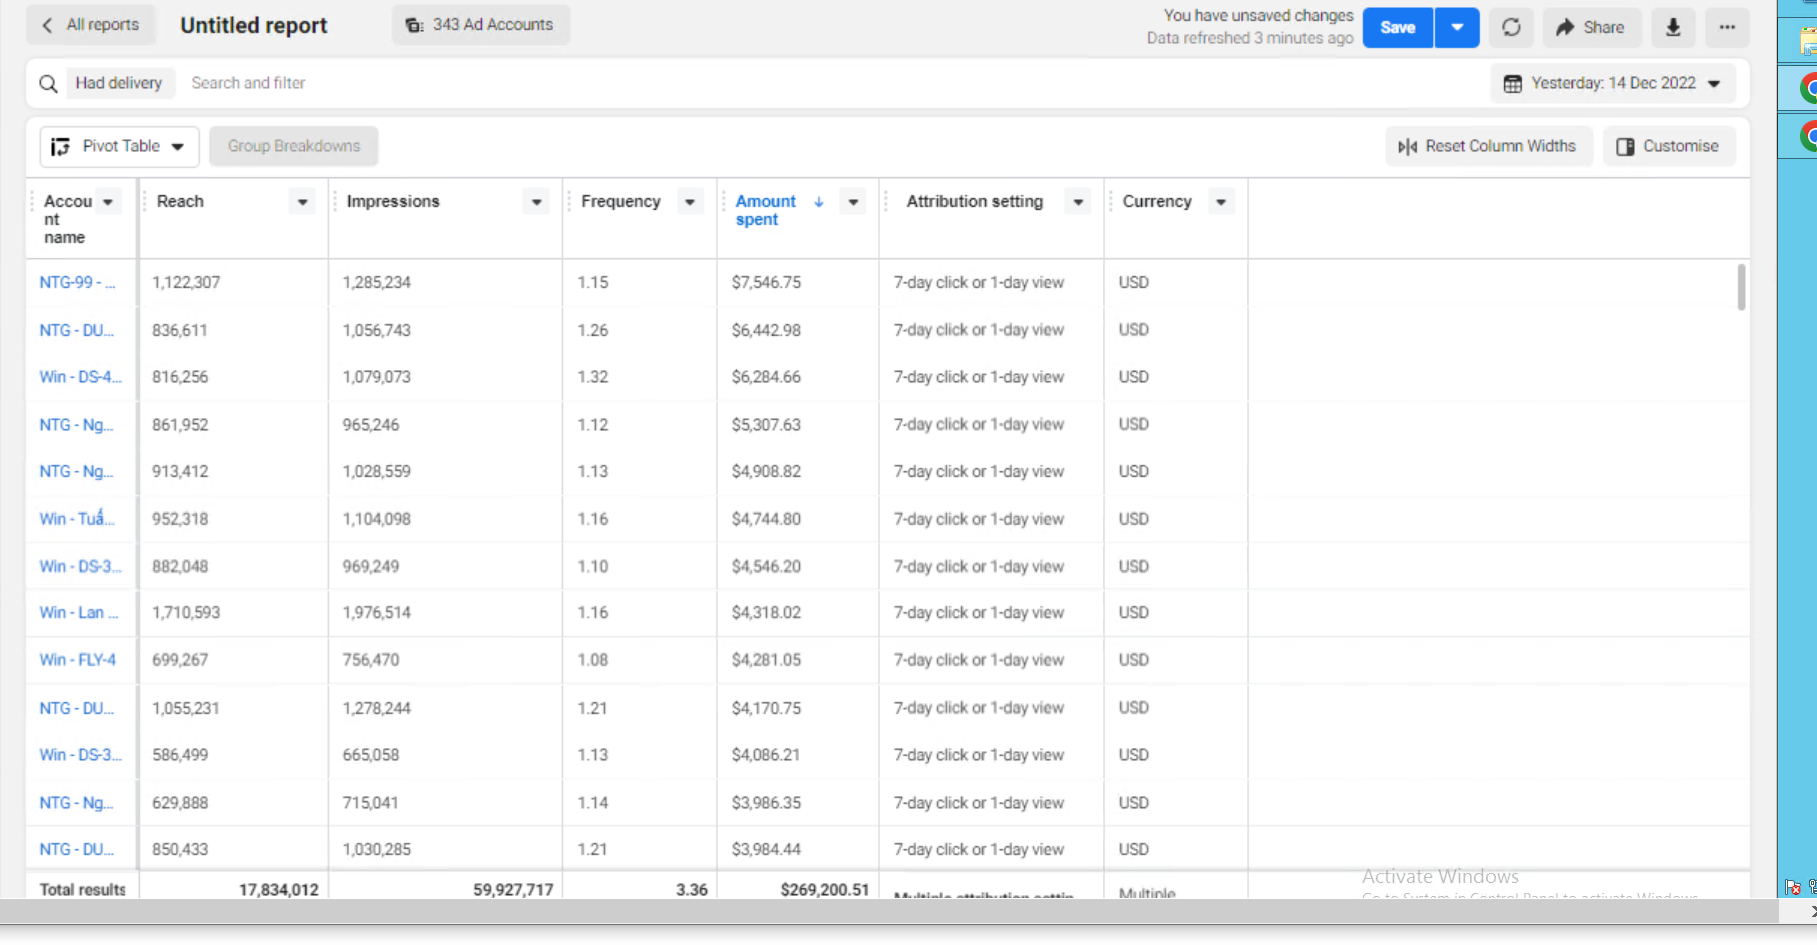Share the report
1817x945 pixels.
pos(1591,27)
